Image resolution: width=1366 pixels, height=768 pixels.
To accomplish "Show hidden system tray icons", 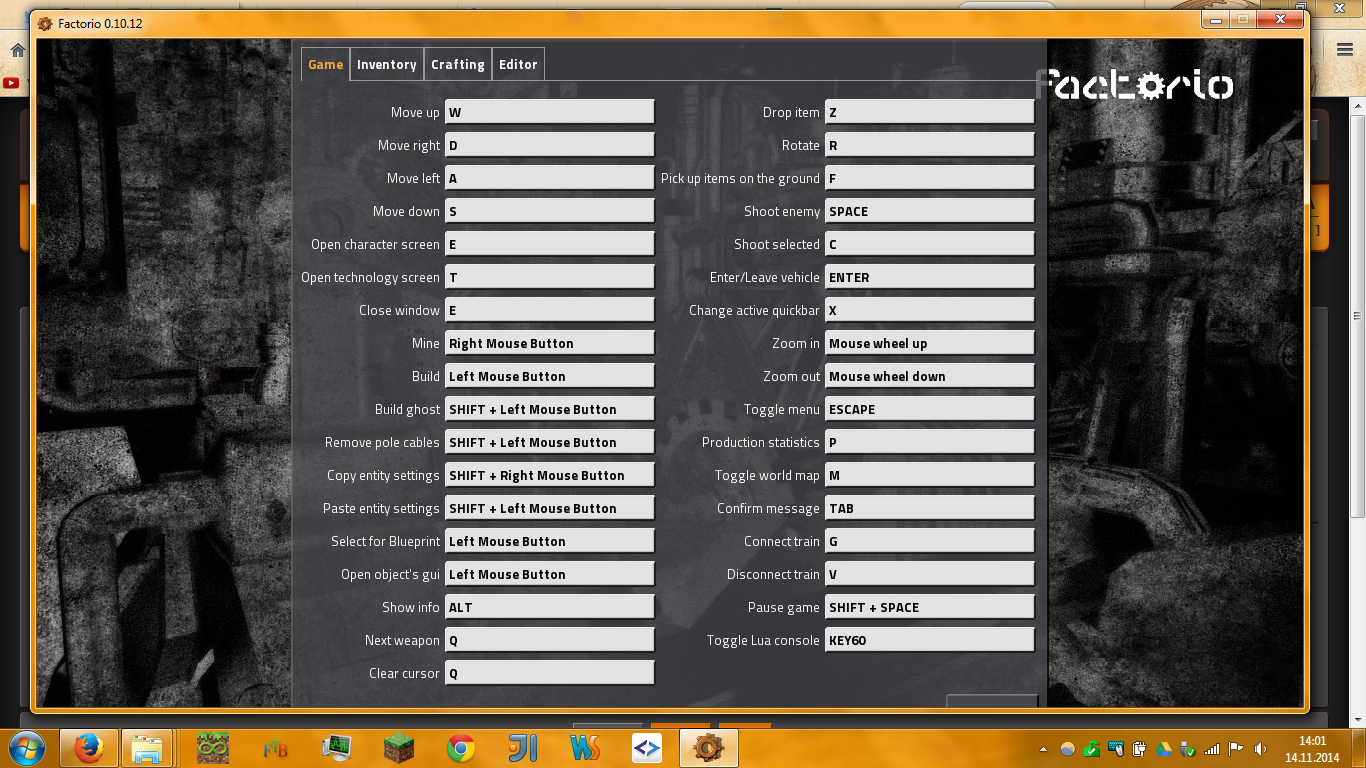I will click(1044, 749).
